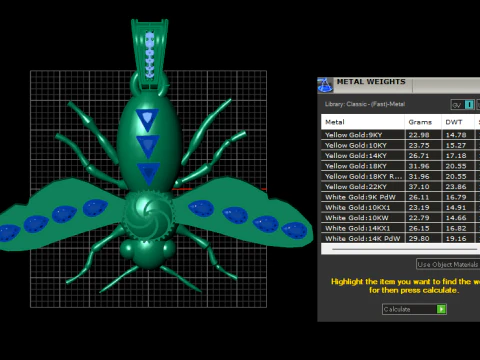The height and width of the screenshot is (360, 480).
Task: Click the 29.80 grams cell
Action: click(423, 238)
